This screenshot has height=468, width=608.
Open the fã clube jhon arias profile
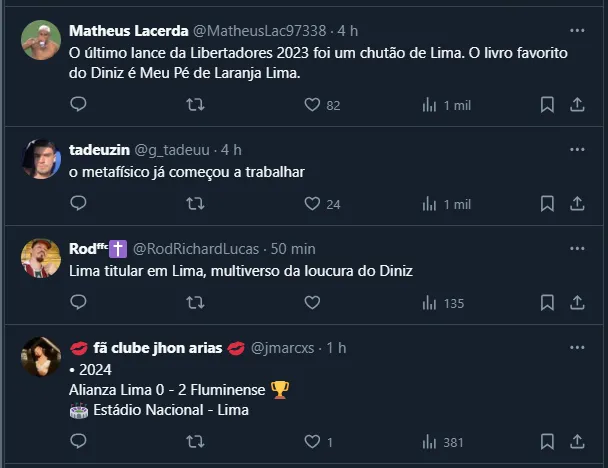tap(157, 347)
